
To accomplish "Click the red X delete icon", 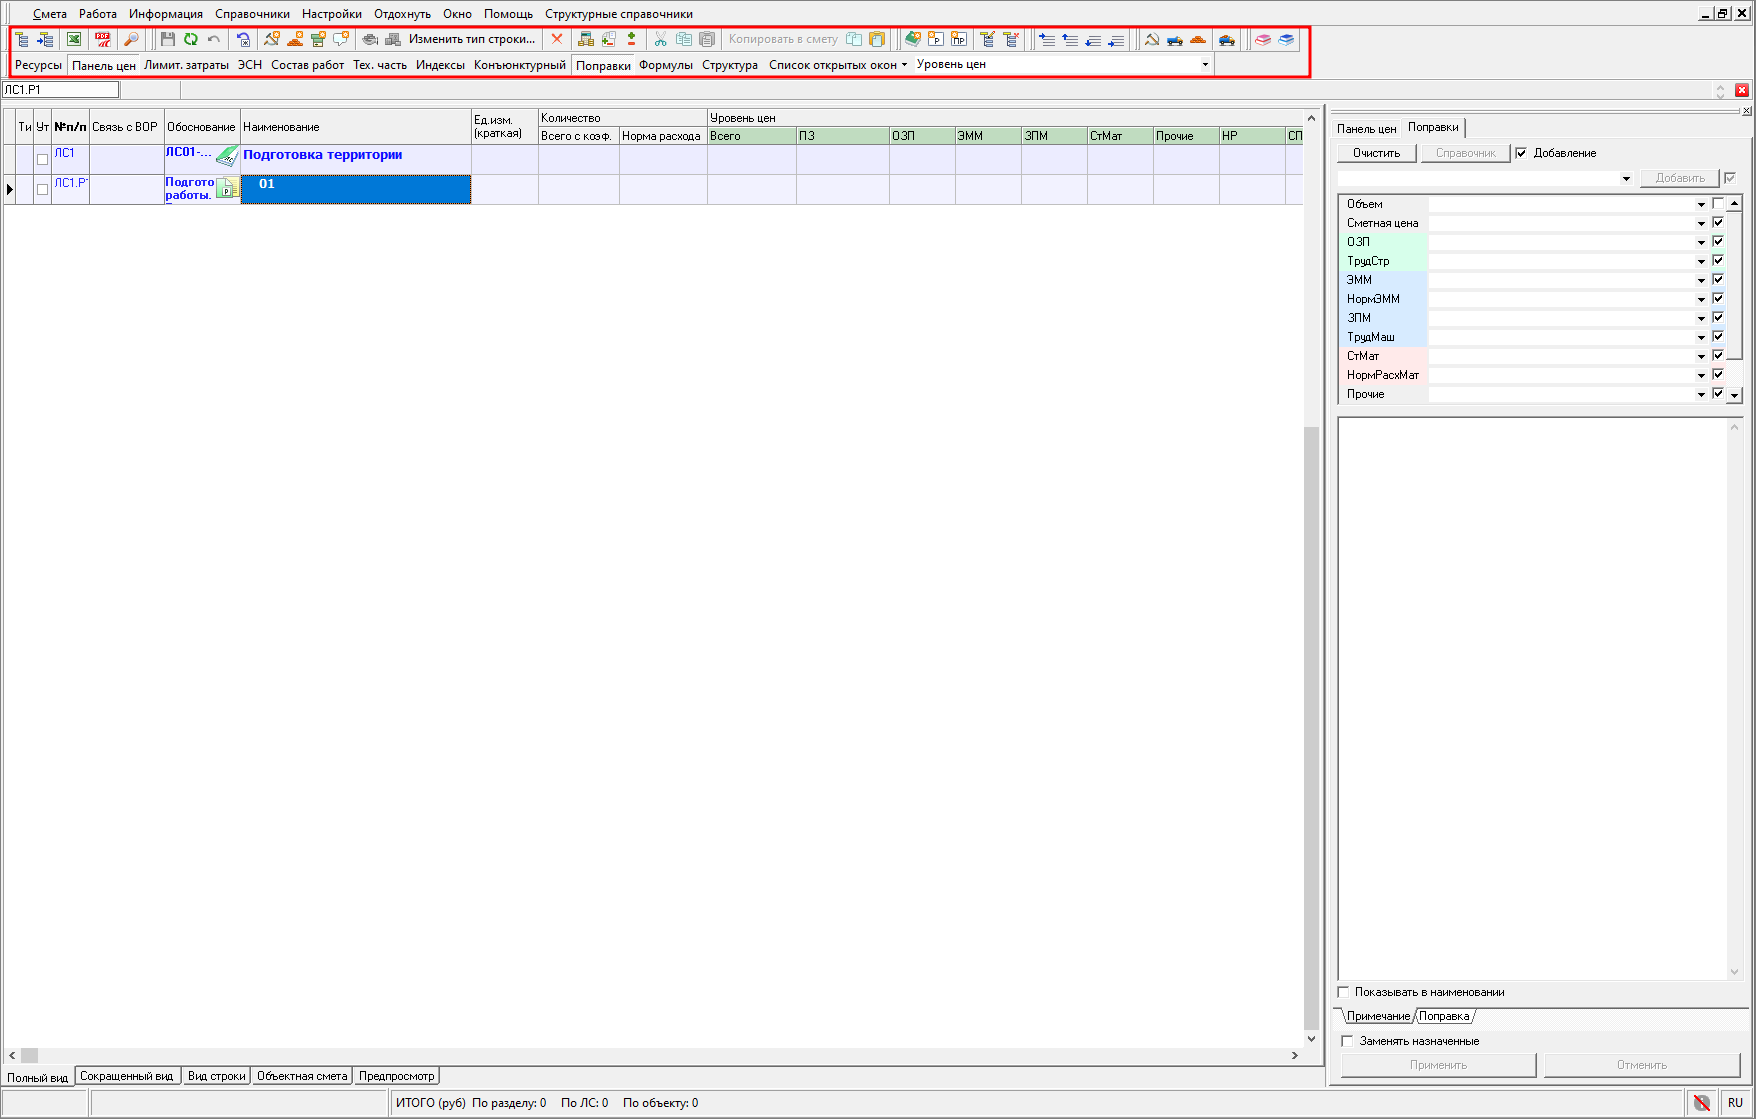I will 557,39.
